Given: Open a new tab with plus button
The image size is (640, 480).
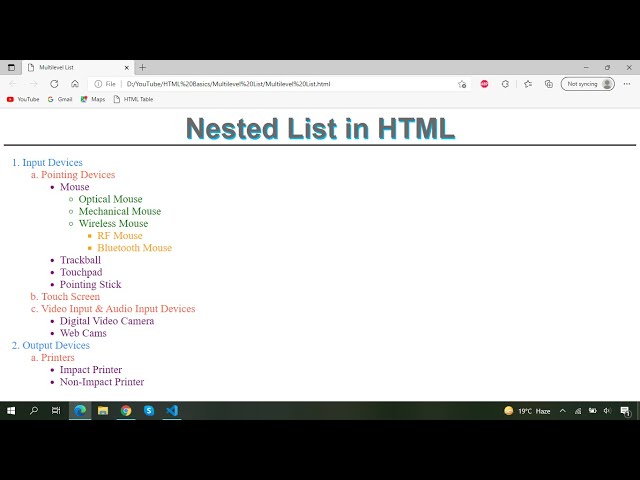Looking at the screenshot, I should pos(142,67).
